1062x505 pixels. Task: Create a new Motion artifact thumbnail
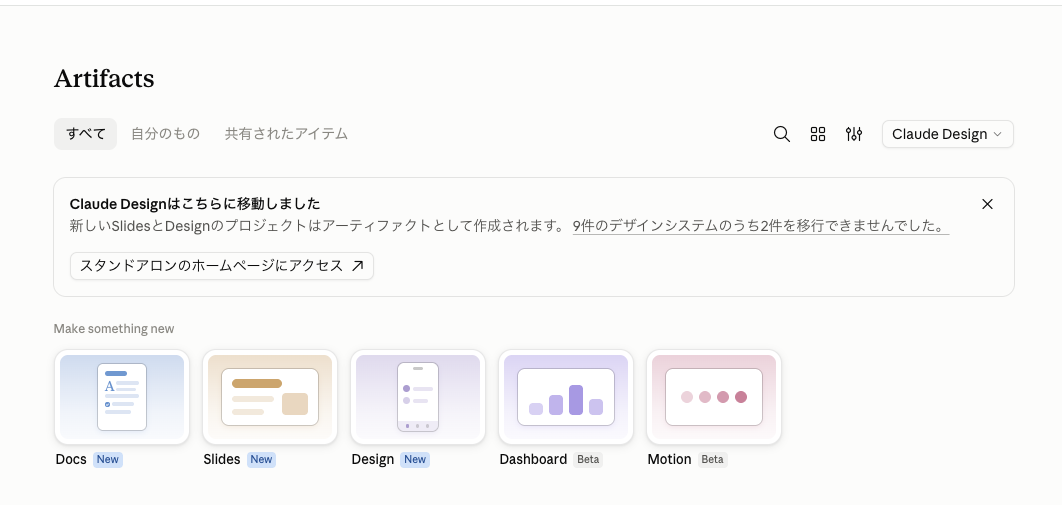click(714, 397)
